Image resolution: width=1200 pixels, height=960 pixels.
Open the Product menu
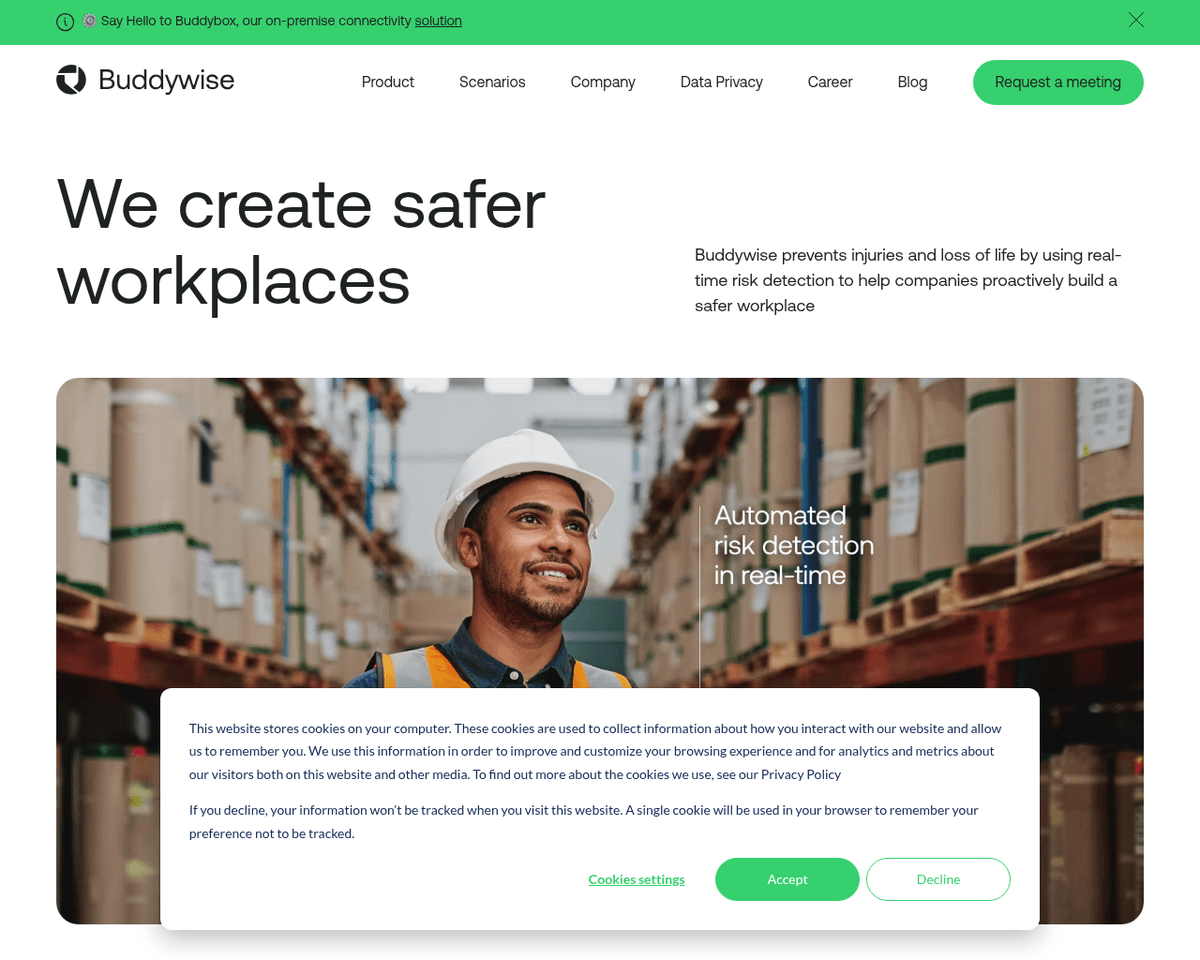coord(388,82)
